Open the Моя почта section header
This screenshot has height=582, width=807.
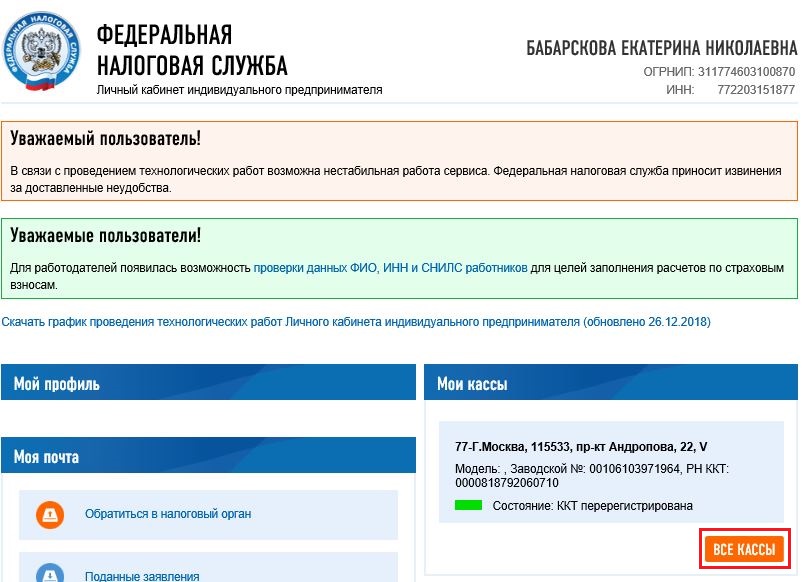pos(208,455)
